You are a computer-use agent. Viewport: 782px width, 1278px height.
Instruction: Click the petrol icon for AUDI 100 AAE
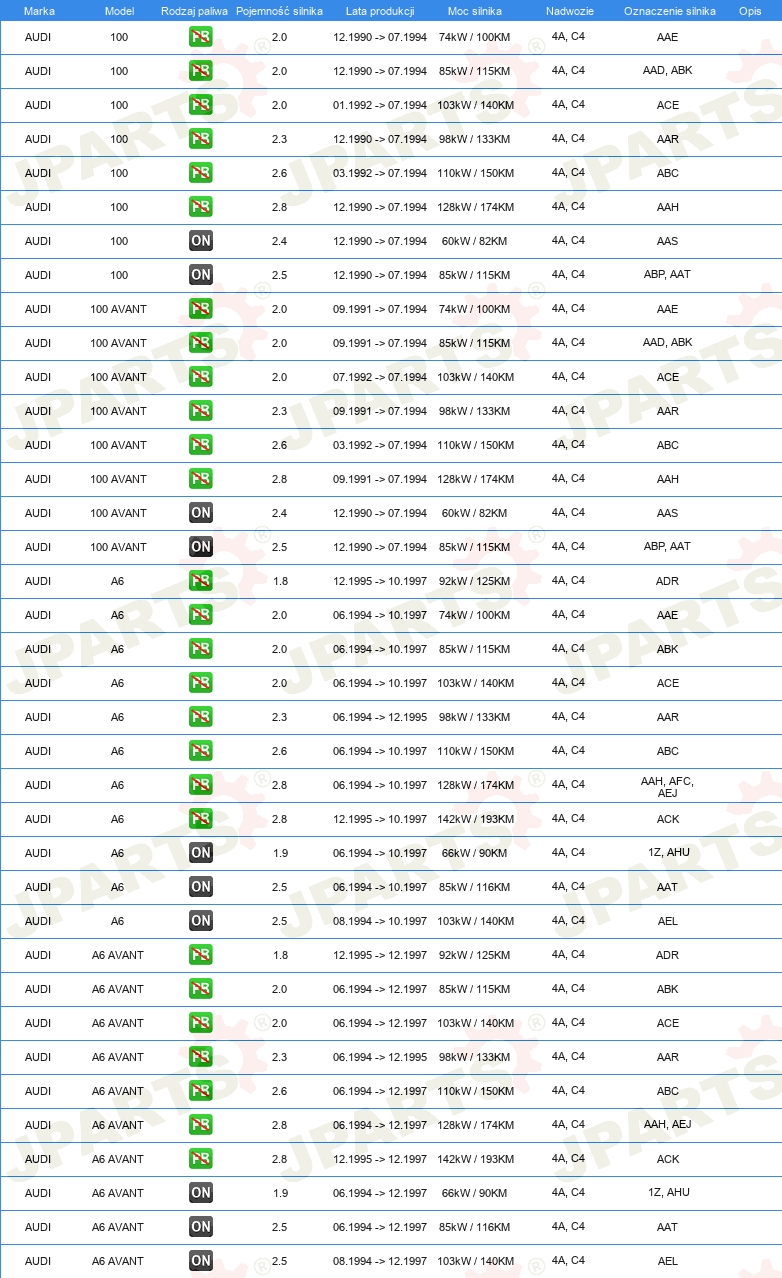201,37
